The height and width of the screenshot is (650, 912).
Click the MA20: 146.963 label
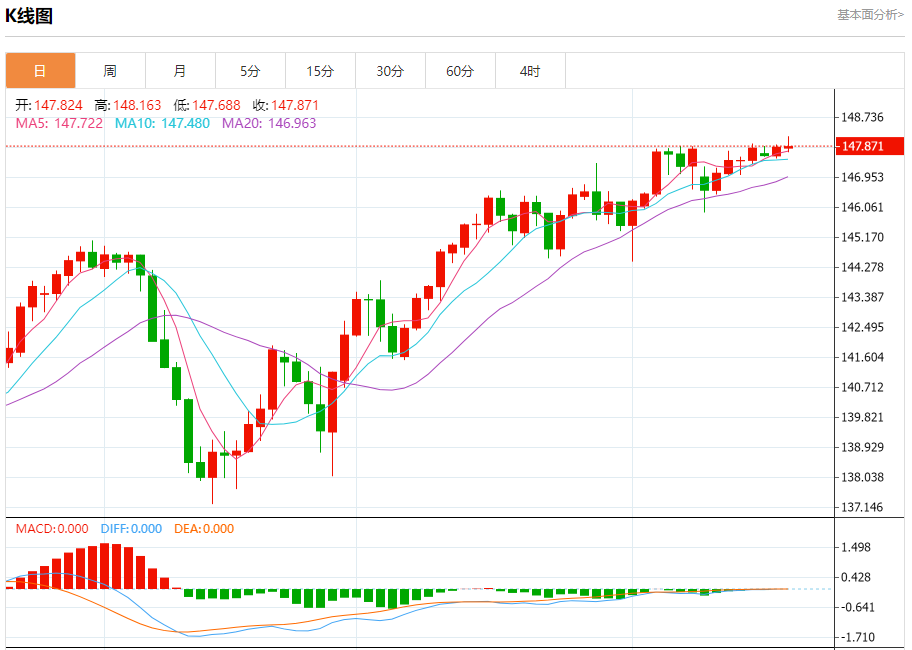tap(269, 123)
